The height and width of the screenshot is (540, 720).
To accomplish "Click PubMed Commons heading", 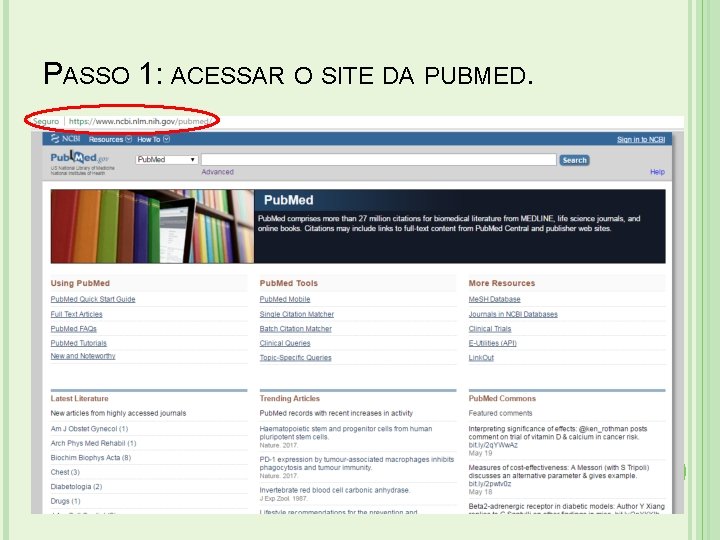I will (x=502, y=399).
